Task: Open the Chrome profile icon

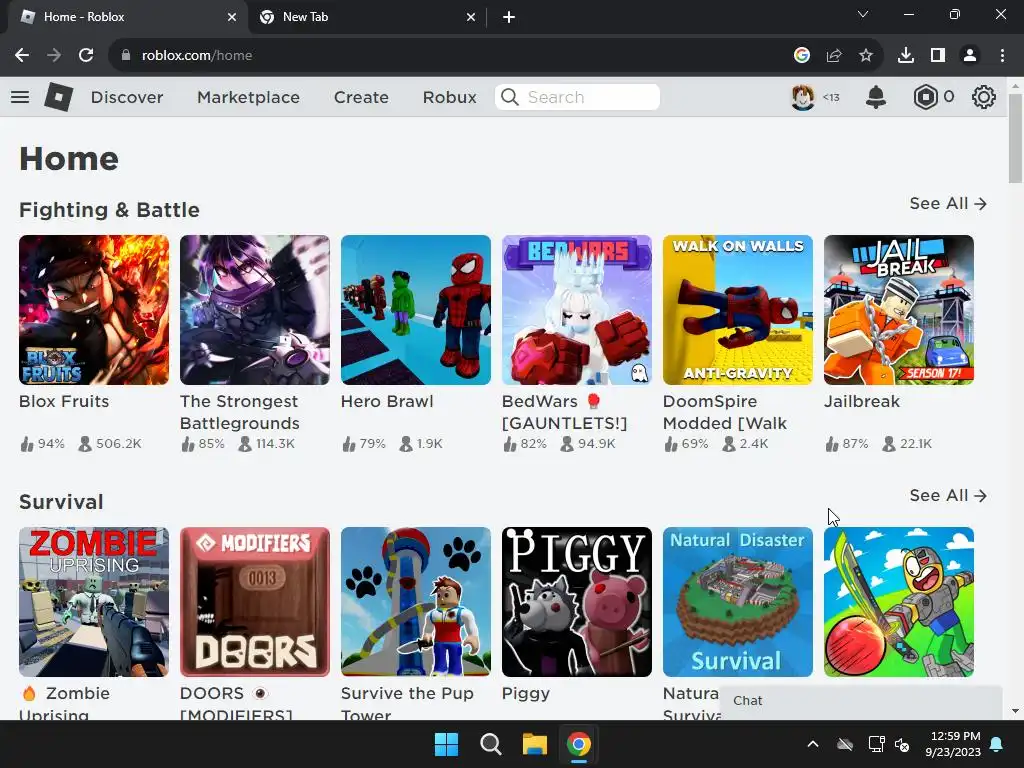Action: tap(970, 56)
